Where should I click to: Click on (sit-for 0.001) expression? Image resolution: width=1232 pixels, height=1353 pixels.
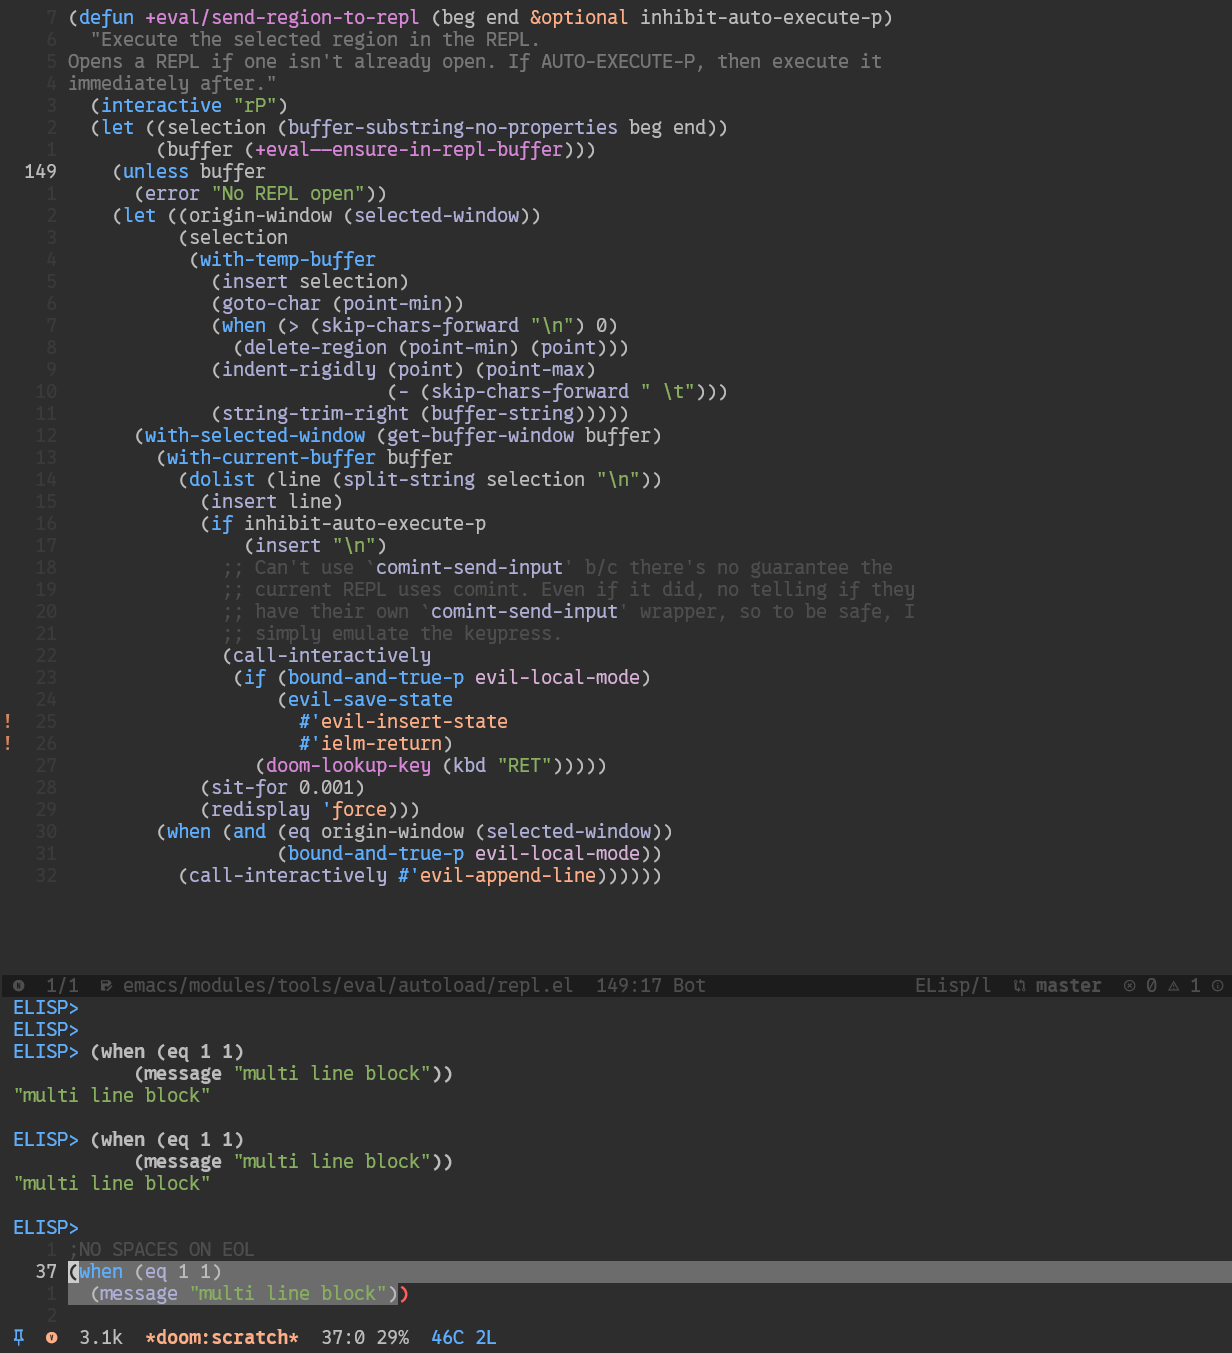[x=282, y=787]
